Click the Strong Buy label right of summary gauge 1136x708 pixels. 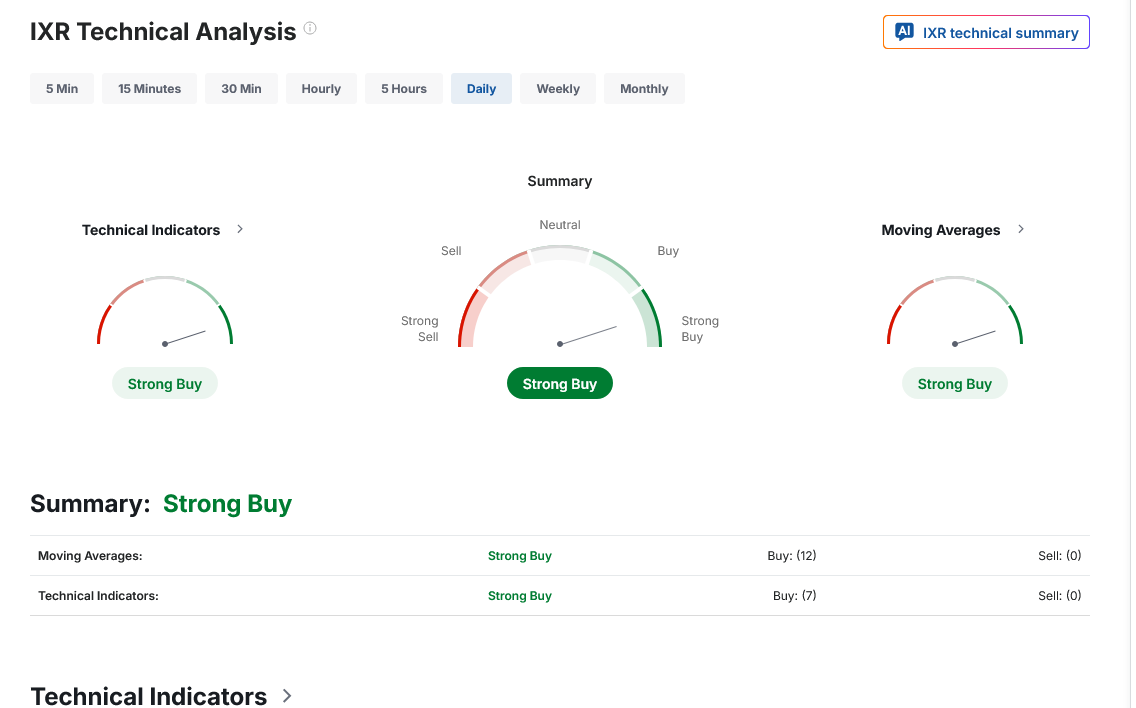click(700, 328)
